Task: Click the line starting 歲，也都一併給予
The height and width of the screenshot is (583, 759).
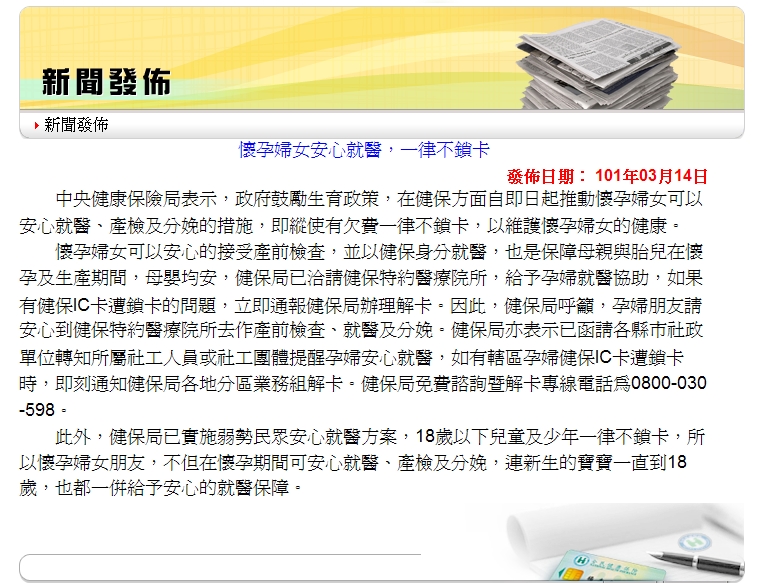Action: 160,488
